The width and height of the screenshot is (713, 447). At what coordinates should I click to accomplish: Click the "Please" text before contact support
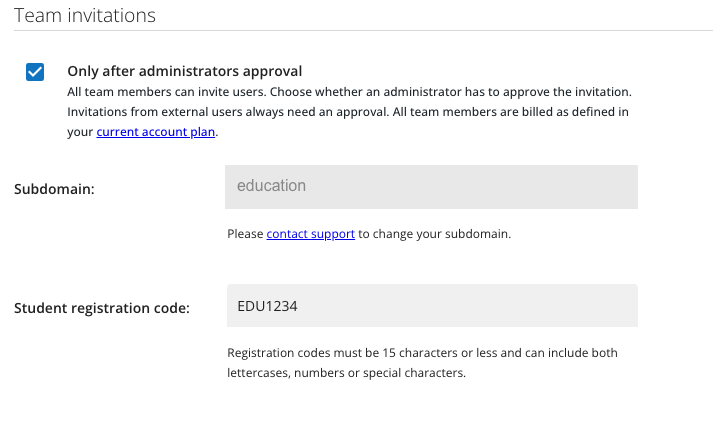point(245,234)
